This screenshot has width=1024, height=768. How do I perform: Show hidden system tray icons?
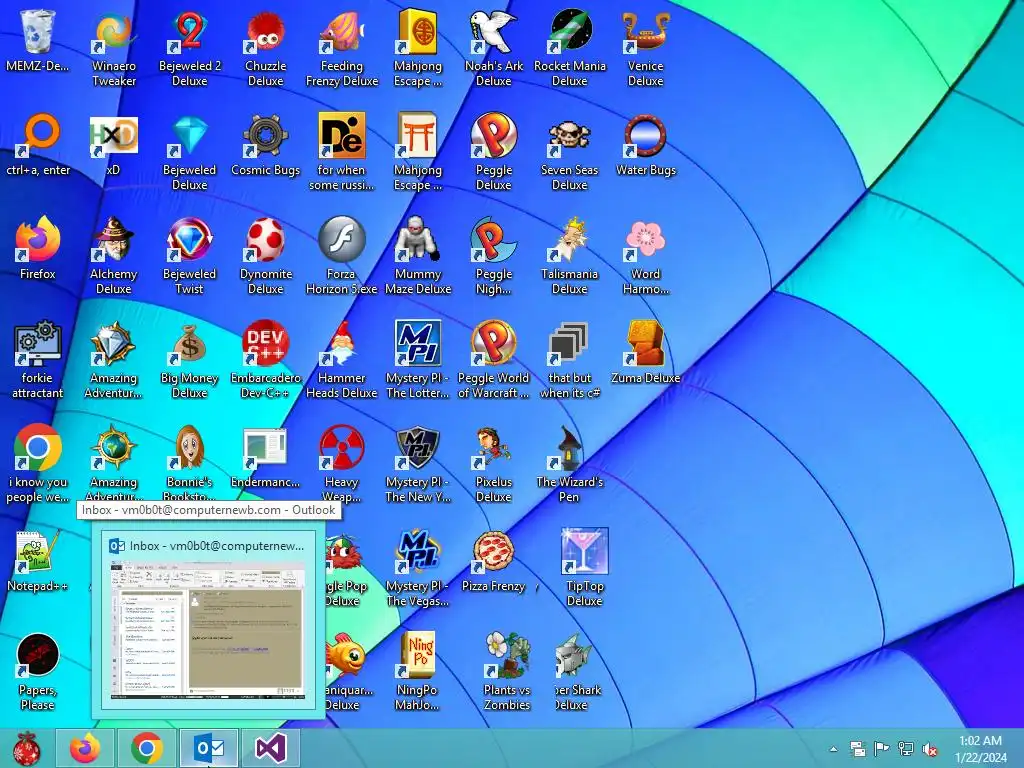pos(834,749)
